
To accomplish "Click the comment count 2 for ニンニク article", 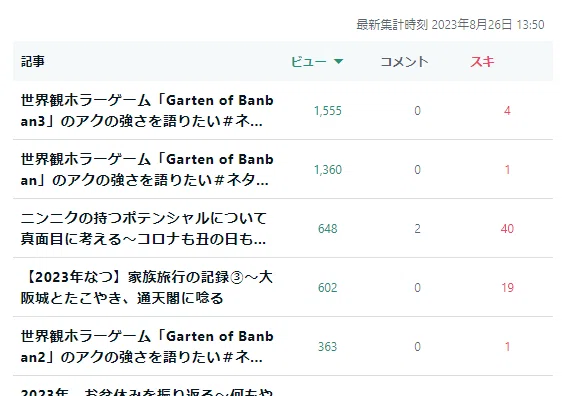I will coord(418,229).
